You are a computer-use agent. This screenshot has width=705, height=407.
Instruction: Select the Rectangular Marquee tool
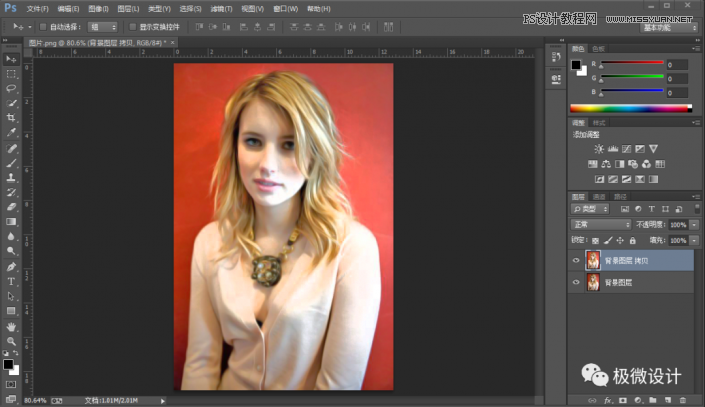point(11,73)
